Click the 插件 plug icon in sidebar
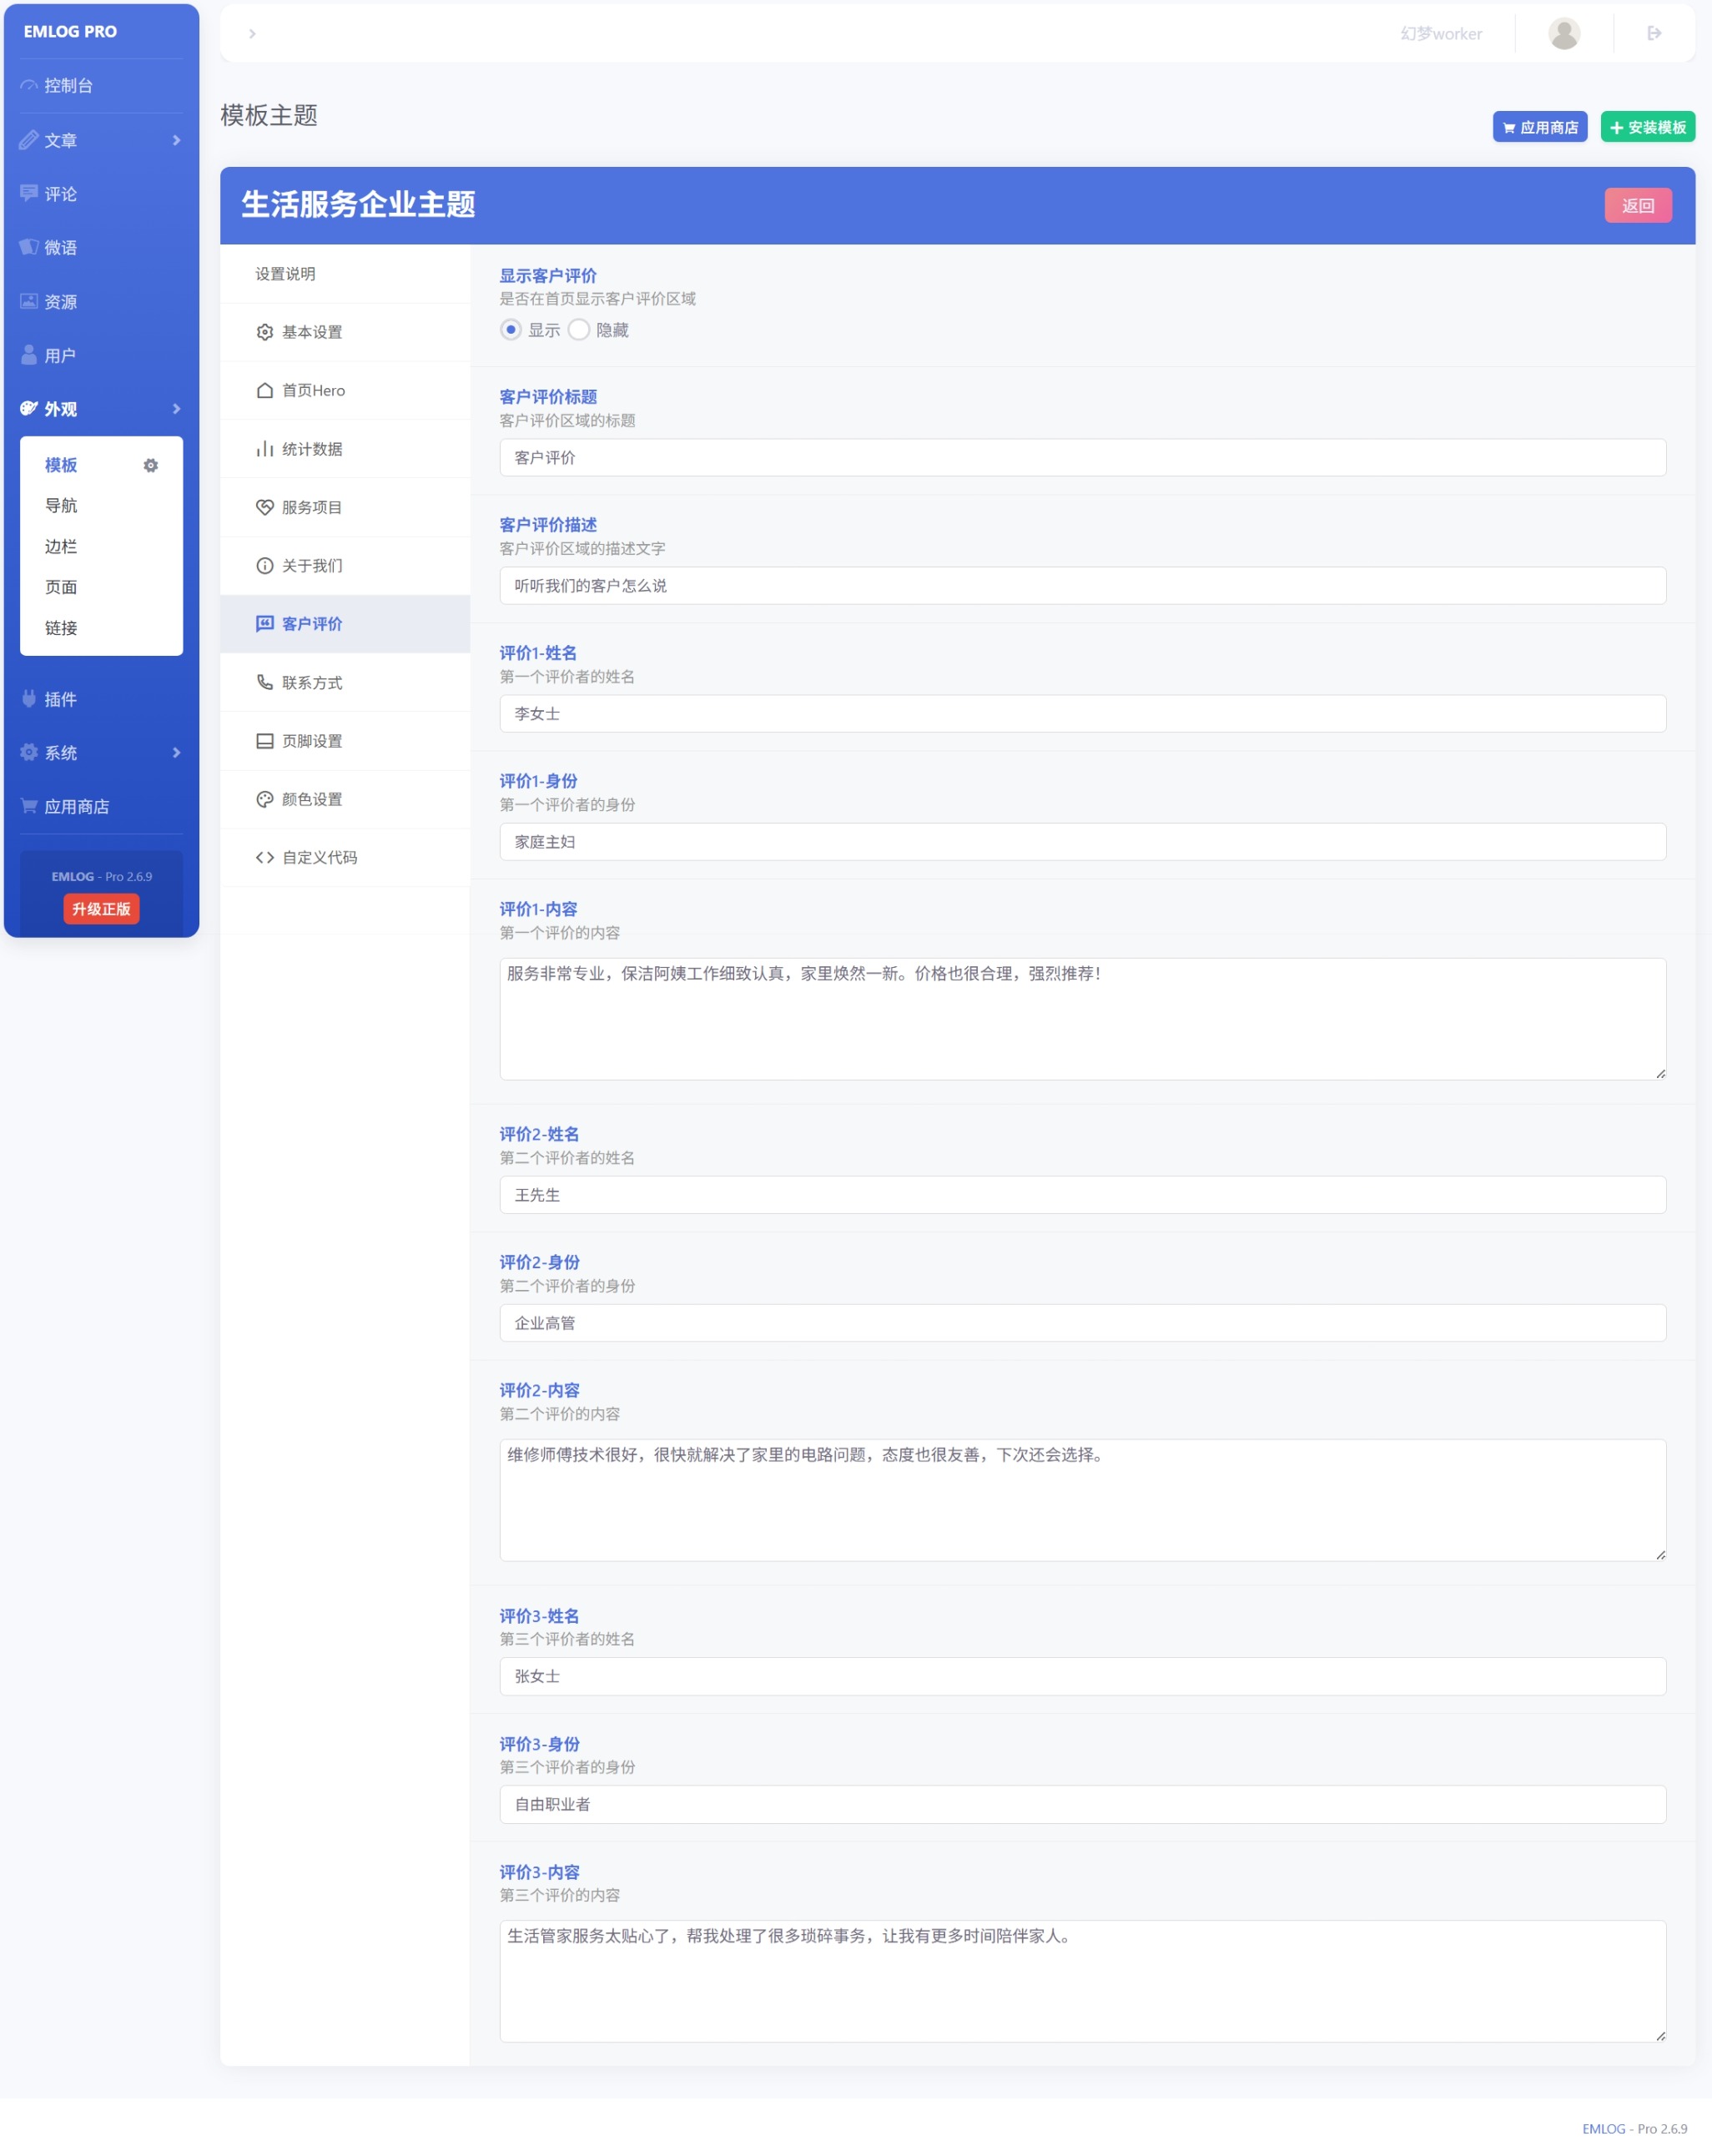The height and width of the screenshot is (2156, 1712). tap(29, 699)
